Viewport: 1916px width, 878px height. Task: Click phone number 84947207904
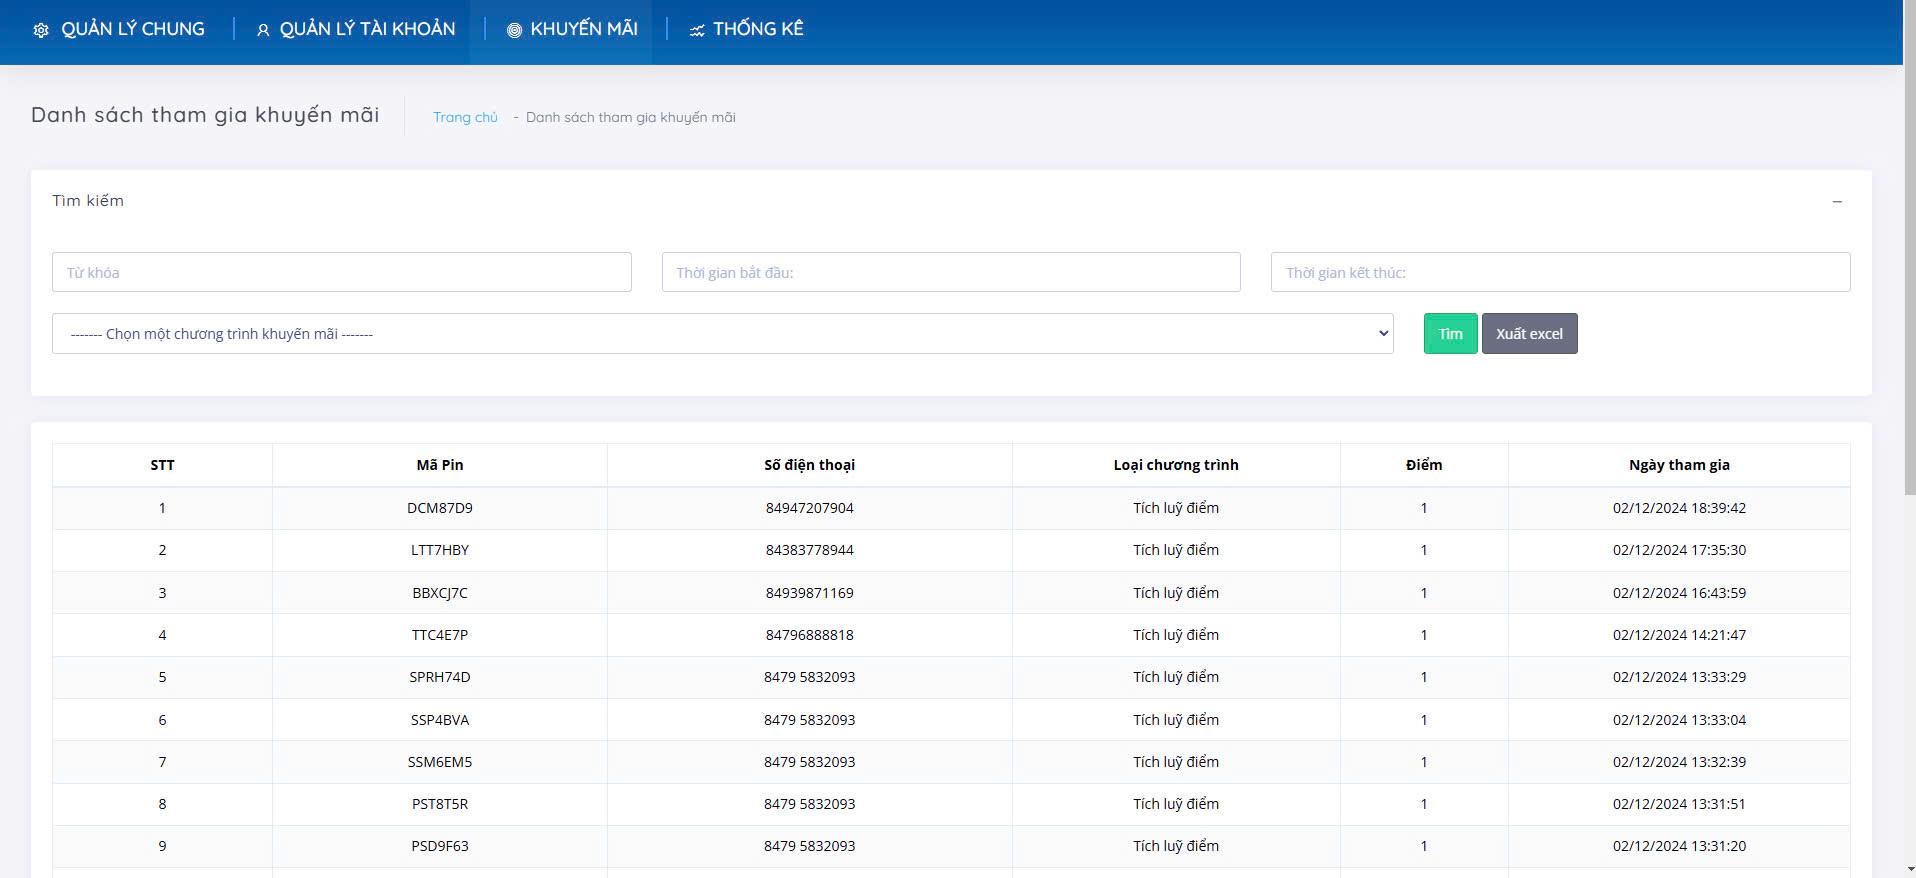coord(810,508)
